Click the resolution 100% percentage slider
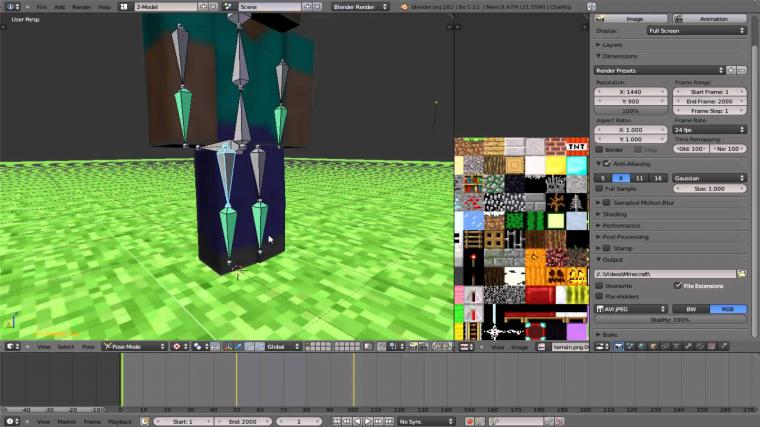 click(631, 111)
